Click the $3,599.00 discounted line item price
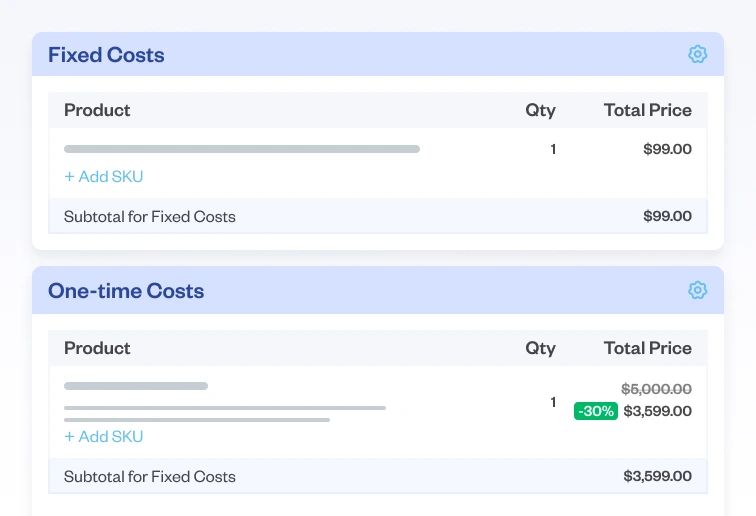756x516 pixels. tap(657, 411)
